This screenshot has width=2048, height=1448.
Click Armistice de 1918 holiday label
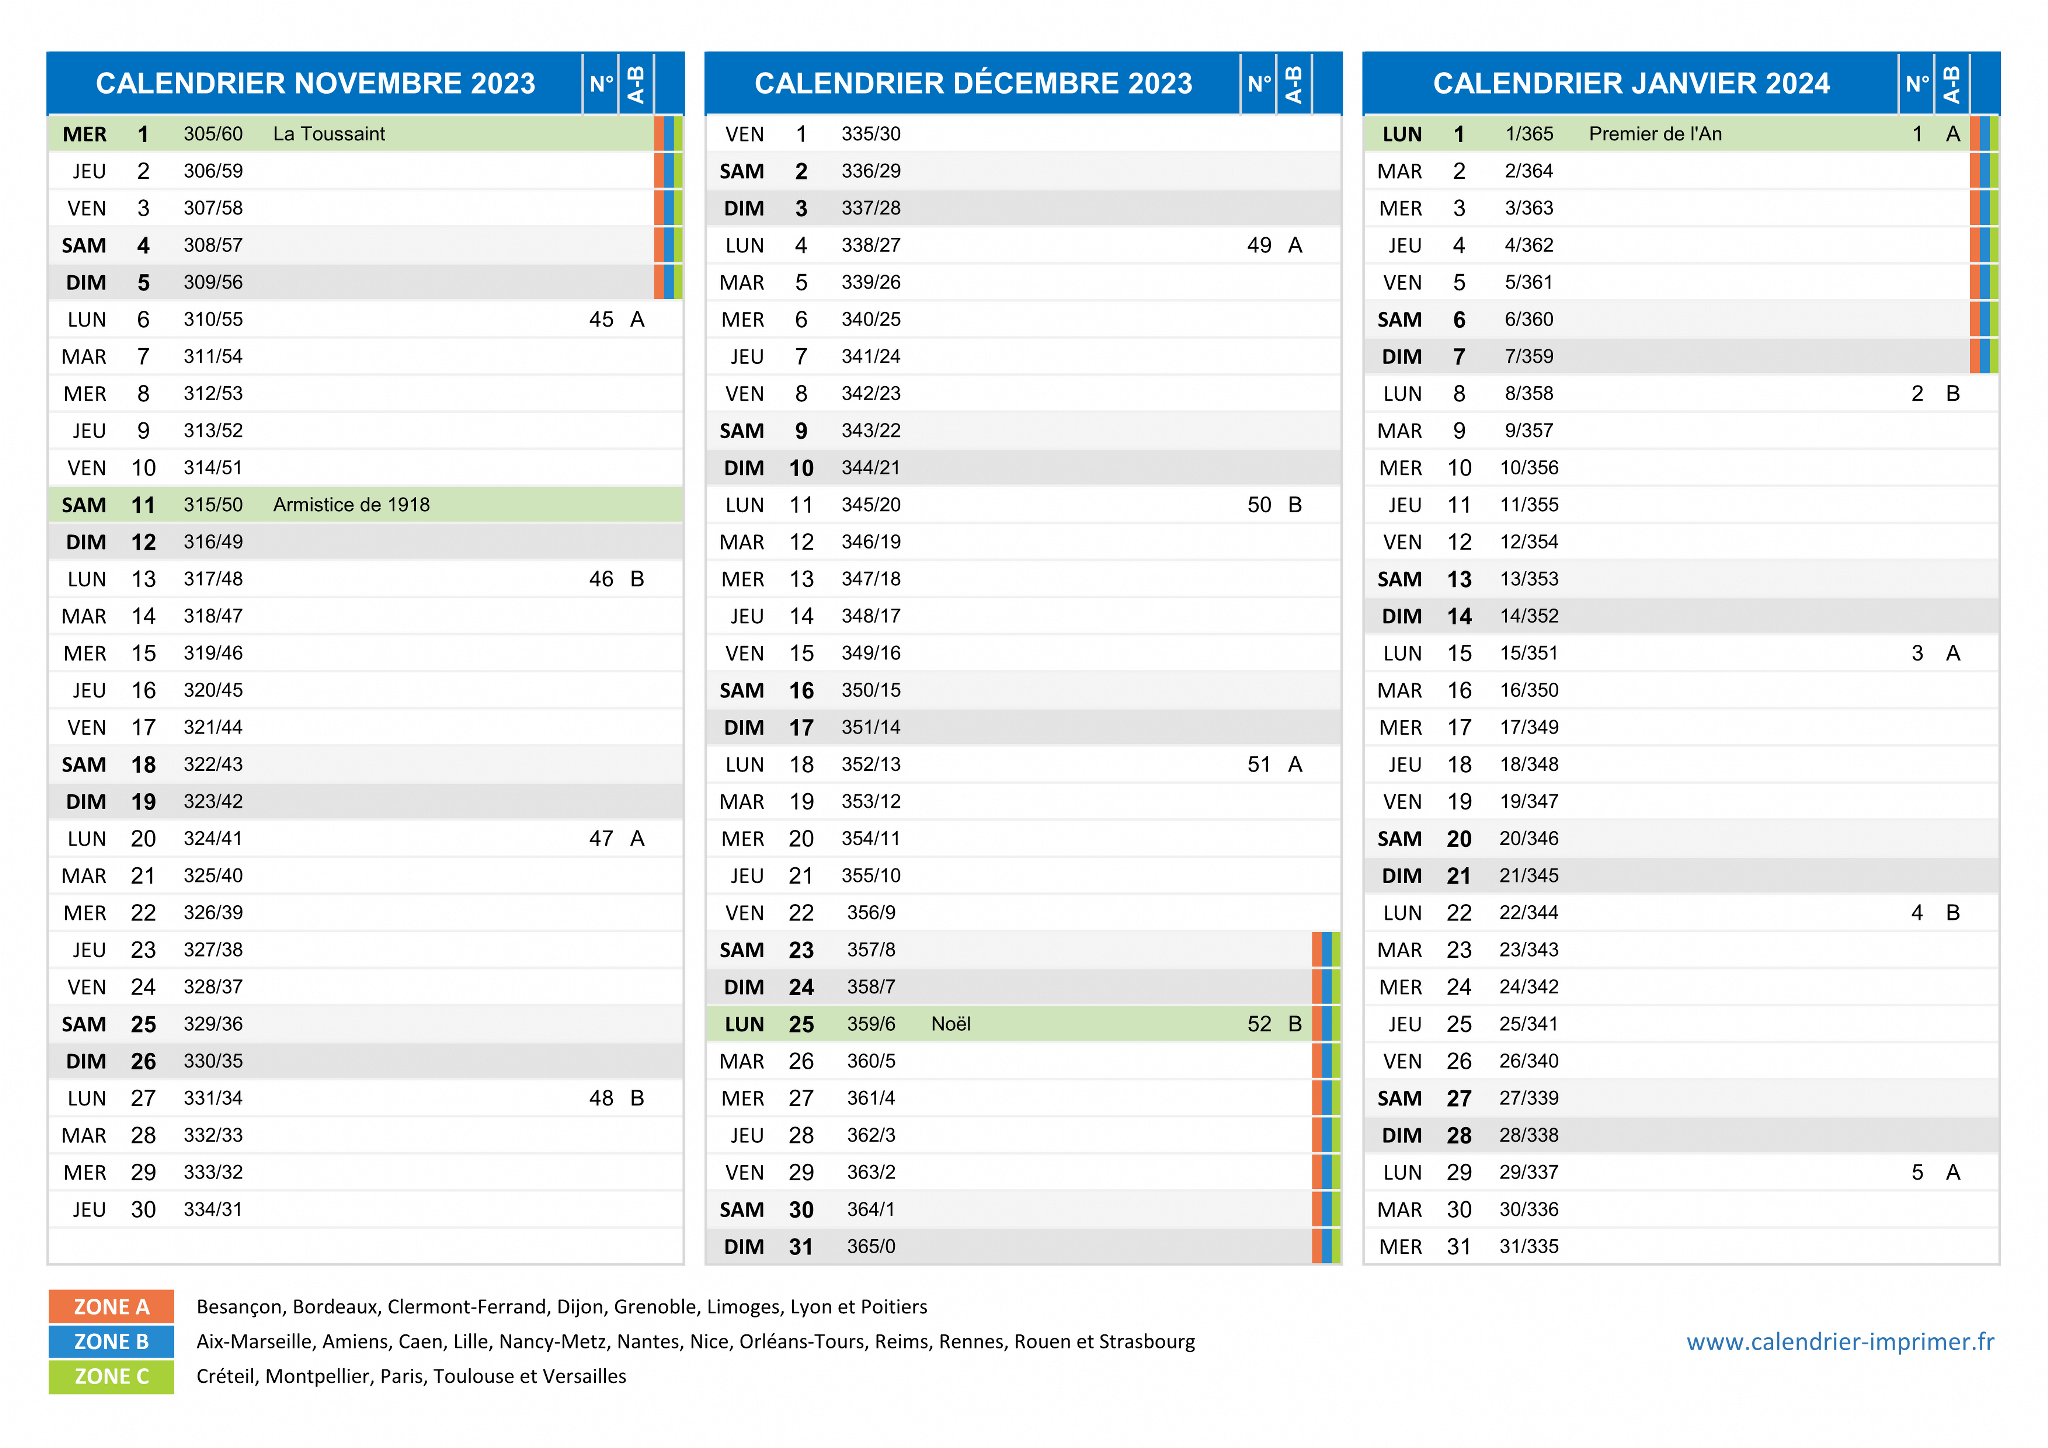351,505
